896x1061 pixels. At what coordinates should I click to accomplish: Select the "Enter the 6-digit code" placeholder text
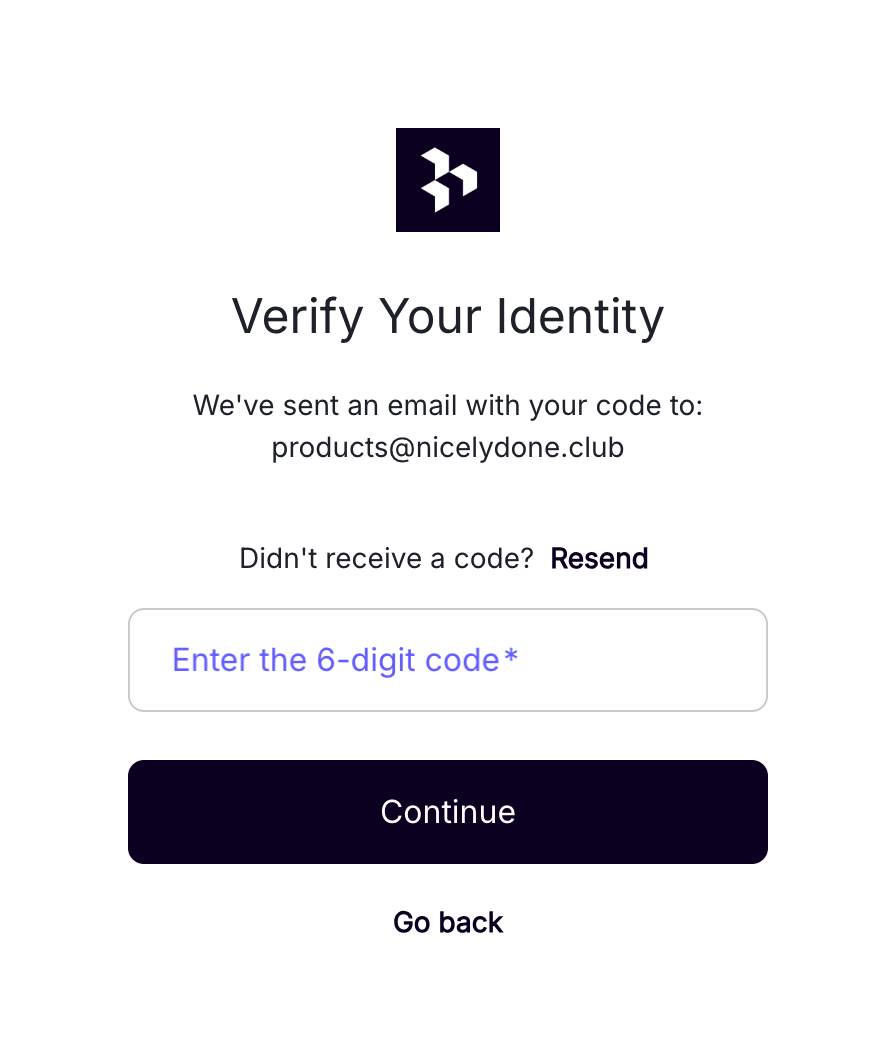(x=336, y=660)
